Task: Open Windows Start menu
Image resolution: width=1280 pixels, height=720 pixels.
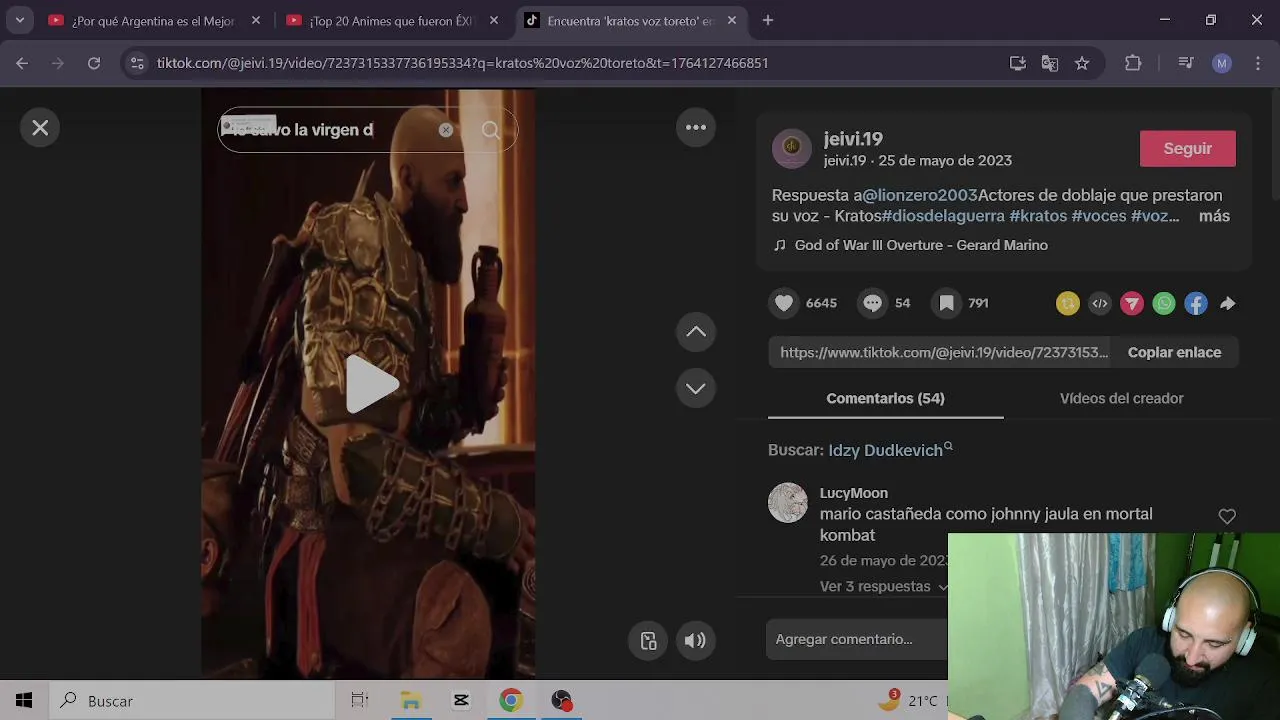Action: (x=24, y=701)
